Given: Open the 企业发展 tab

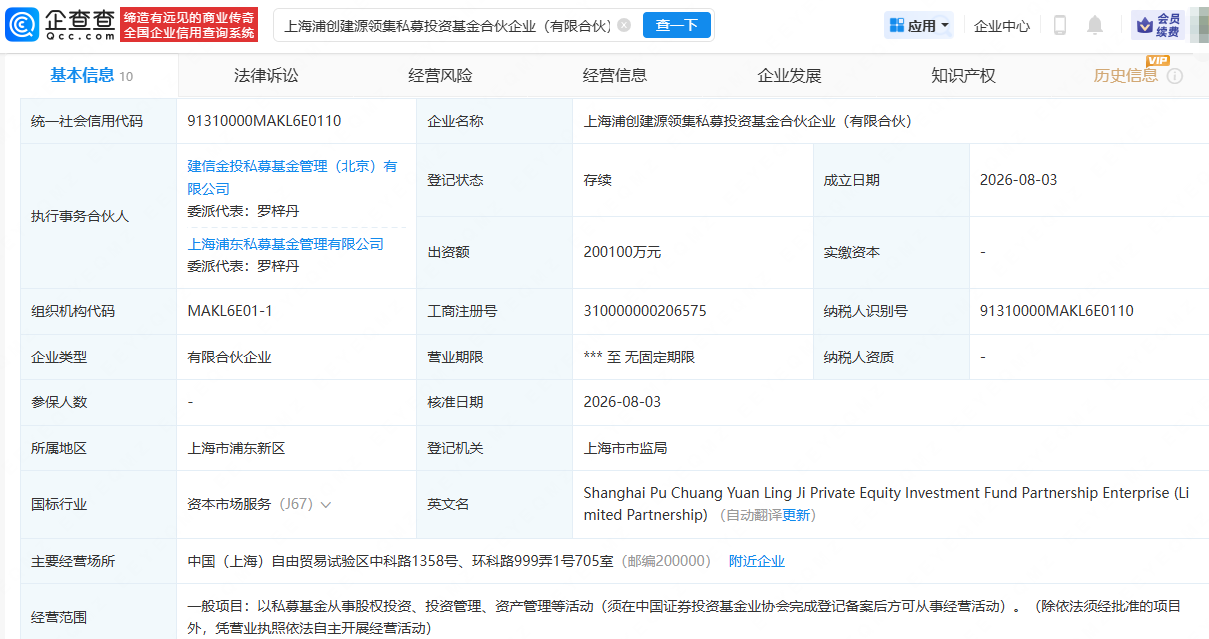Looking at the screenshot, I should coord(789,75).
